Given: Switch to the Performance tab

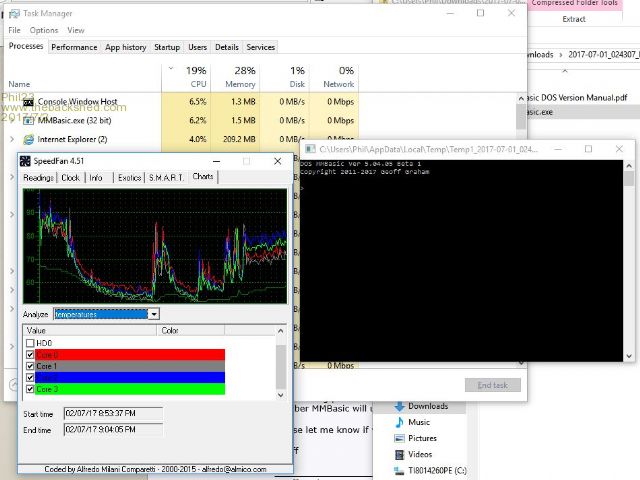Looking at the screenshot, I should tap(74, 47).
